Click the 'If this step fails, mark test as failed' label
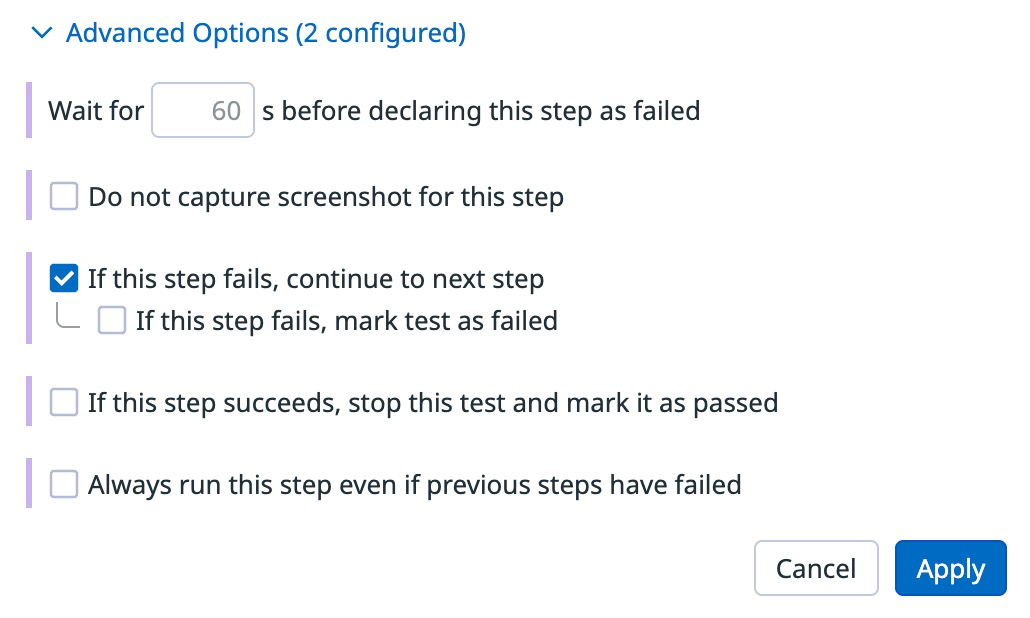Image resolution: width=1030 pixels, height=618 pixels. coord(346,321)
